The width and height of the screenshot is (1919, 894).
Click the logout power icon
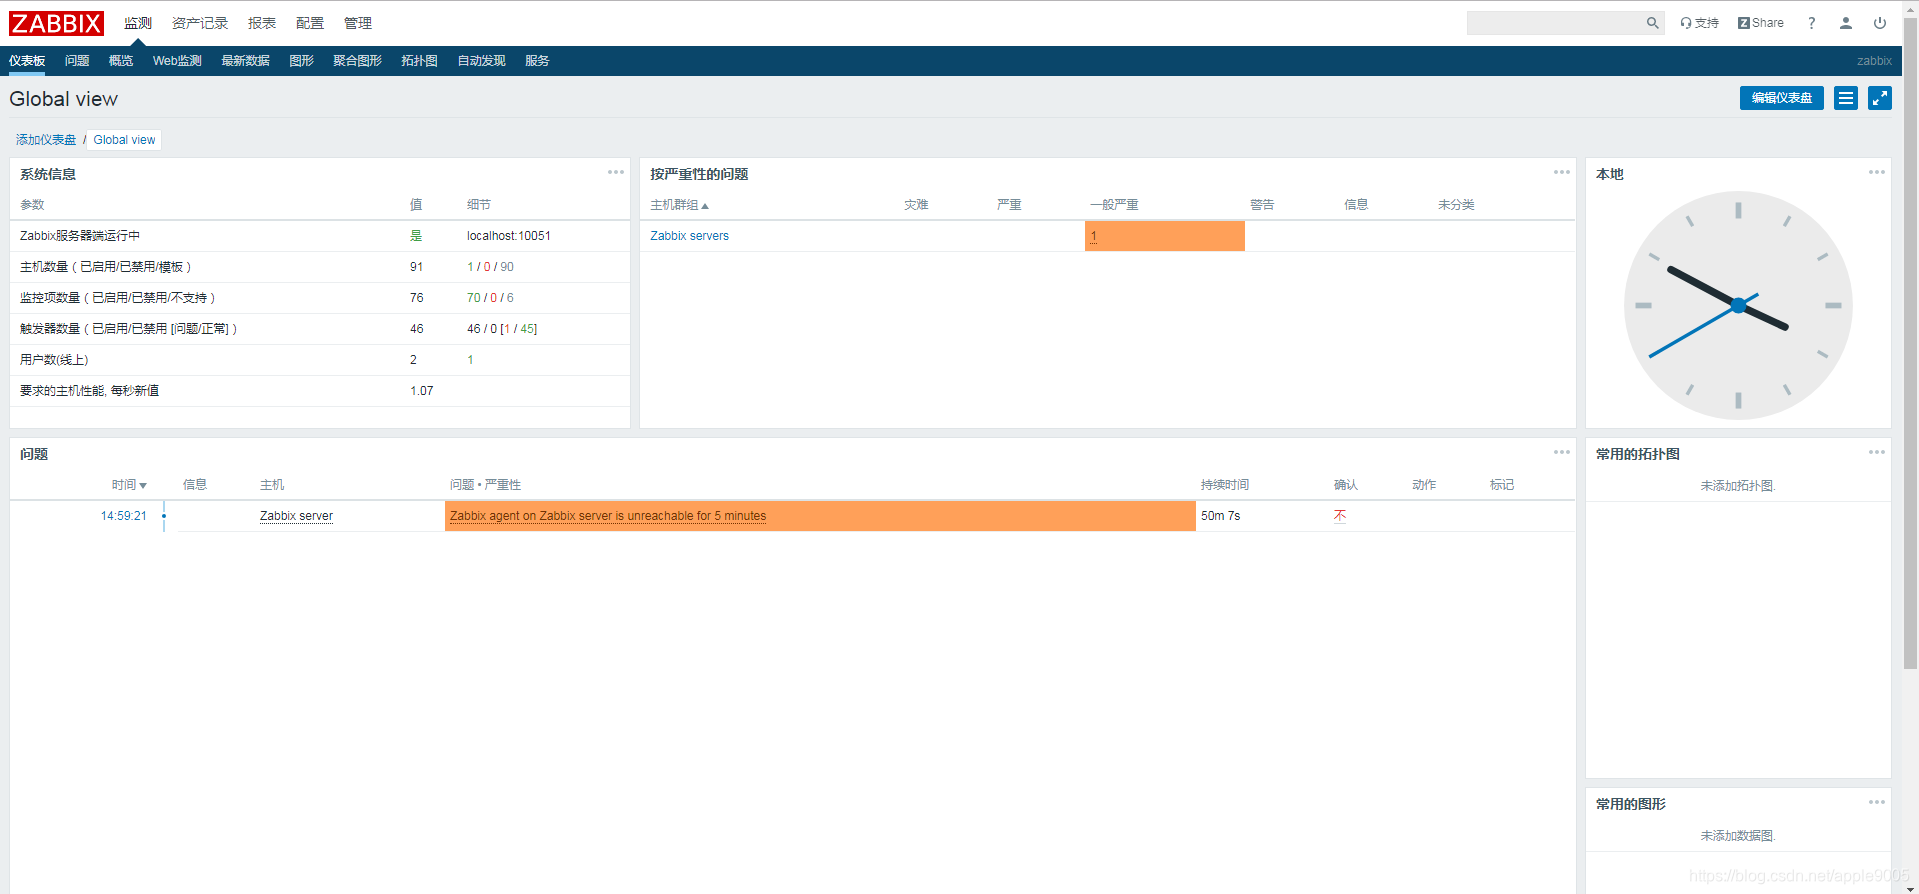[x=1880, y=23]
